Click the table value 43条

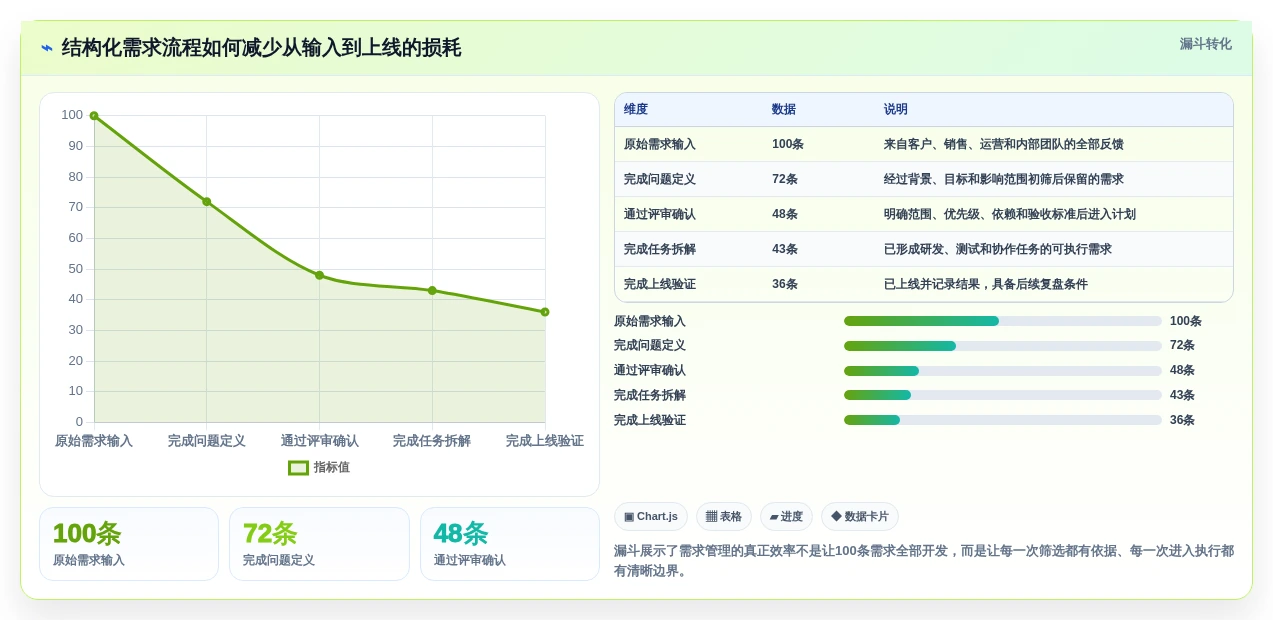(x=785, y=249)
